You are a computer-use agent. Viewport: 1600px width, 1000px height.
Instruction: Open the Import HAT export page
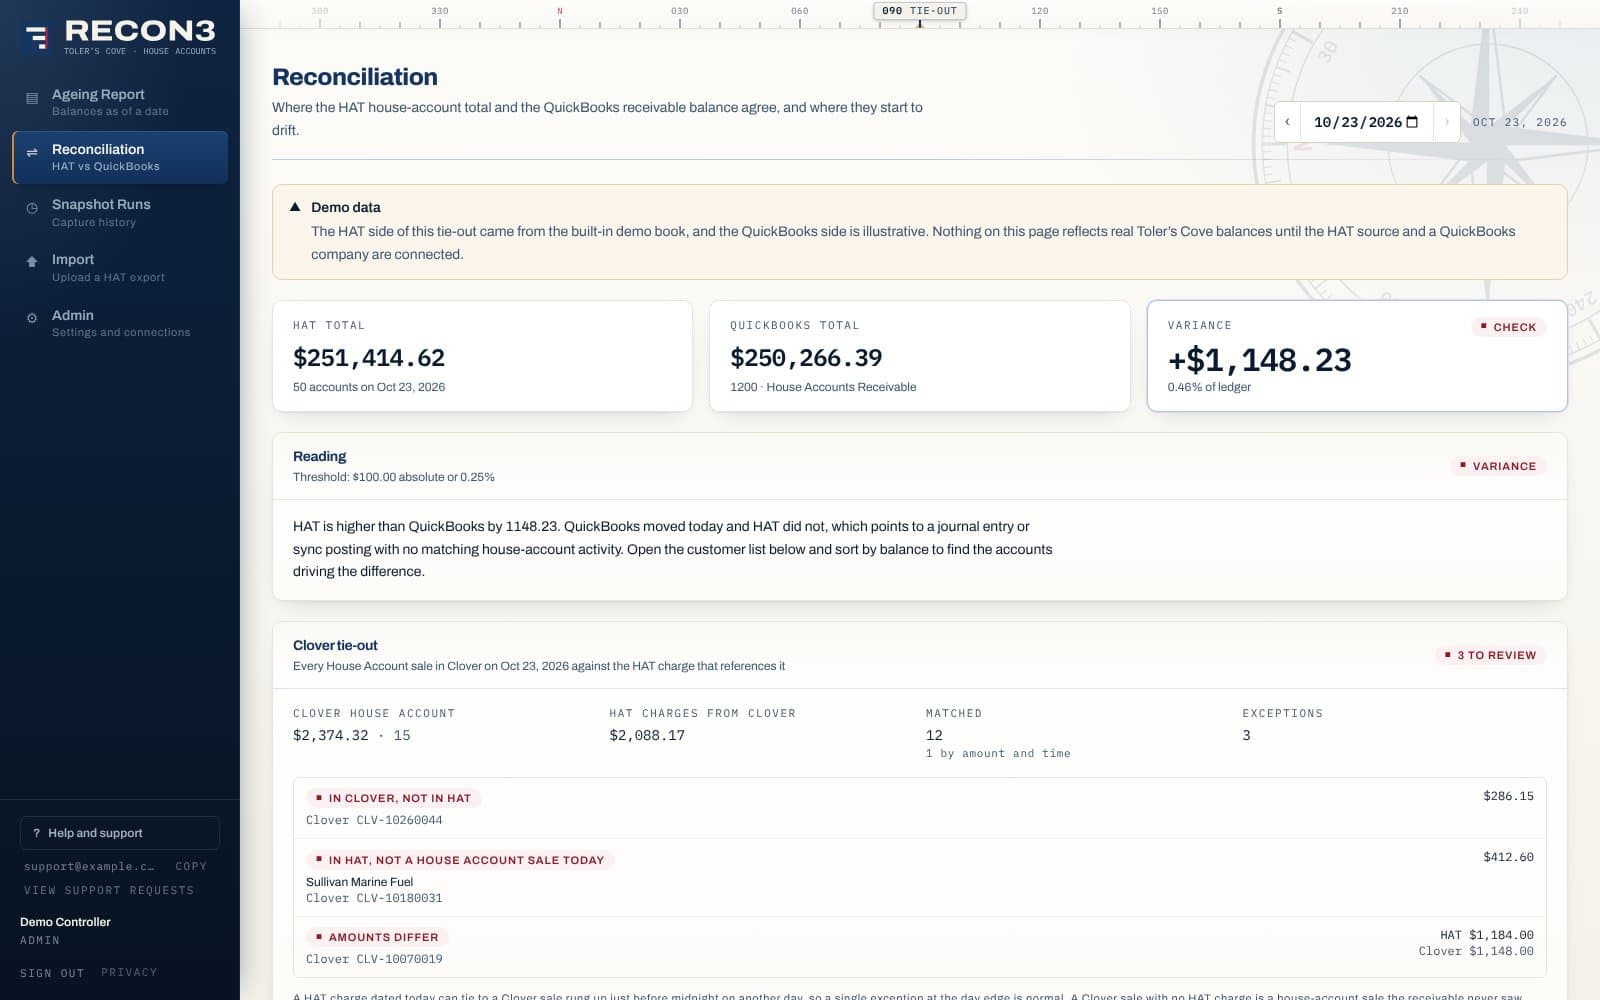coord(120,267)
